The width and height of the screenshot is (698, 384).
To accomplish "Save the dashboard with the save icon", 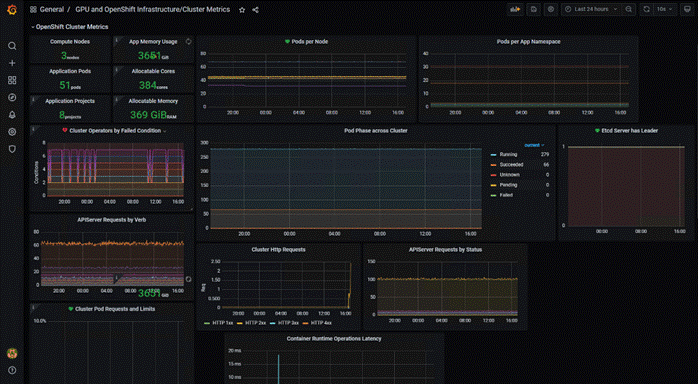I will point(534,9).
